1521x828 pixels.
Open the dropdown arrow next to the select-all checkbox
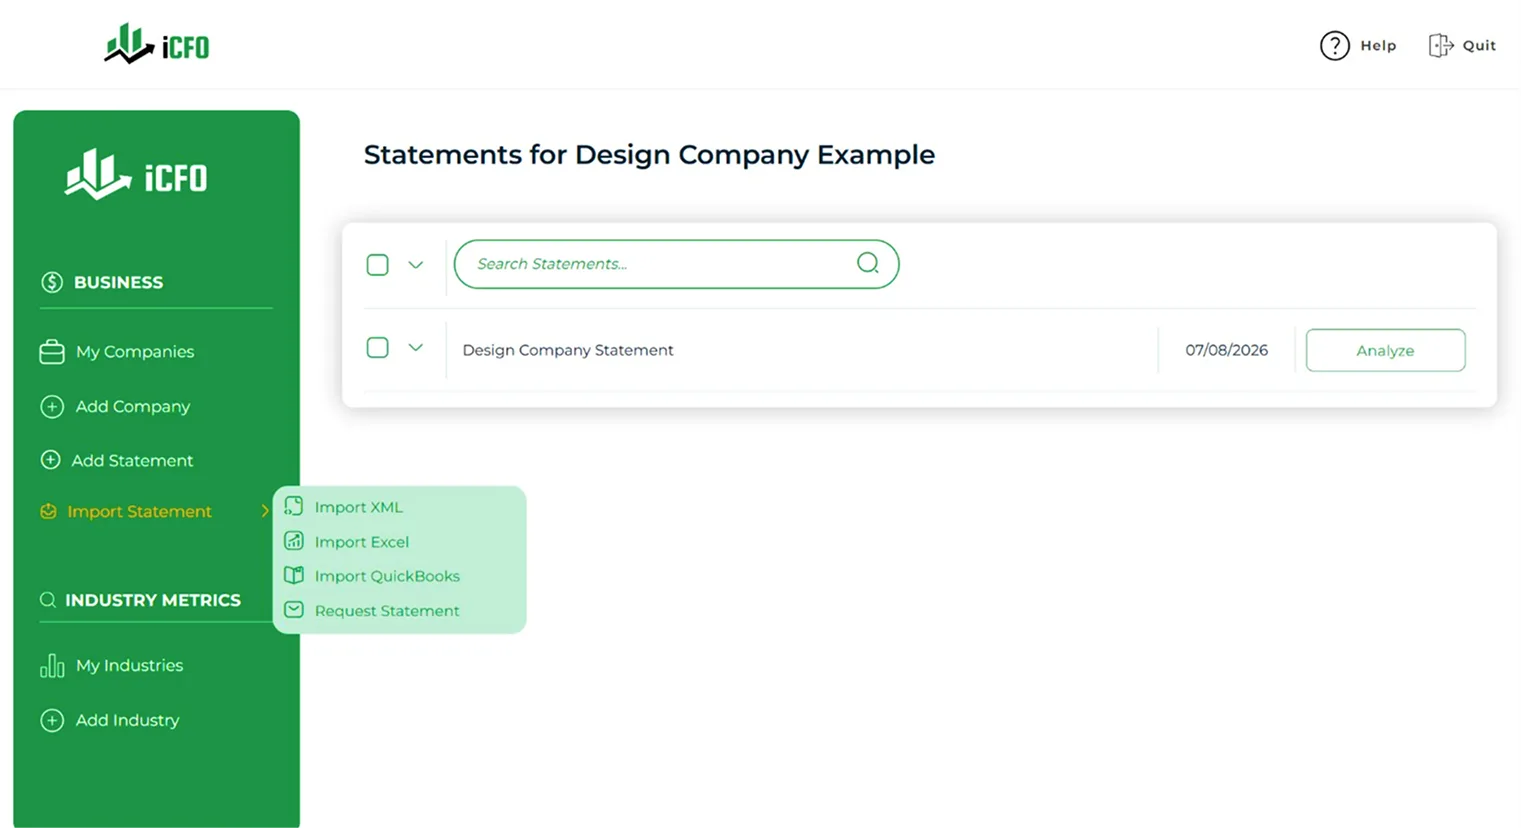click(415, 265)
